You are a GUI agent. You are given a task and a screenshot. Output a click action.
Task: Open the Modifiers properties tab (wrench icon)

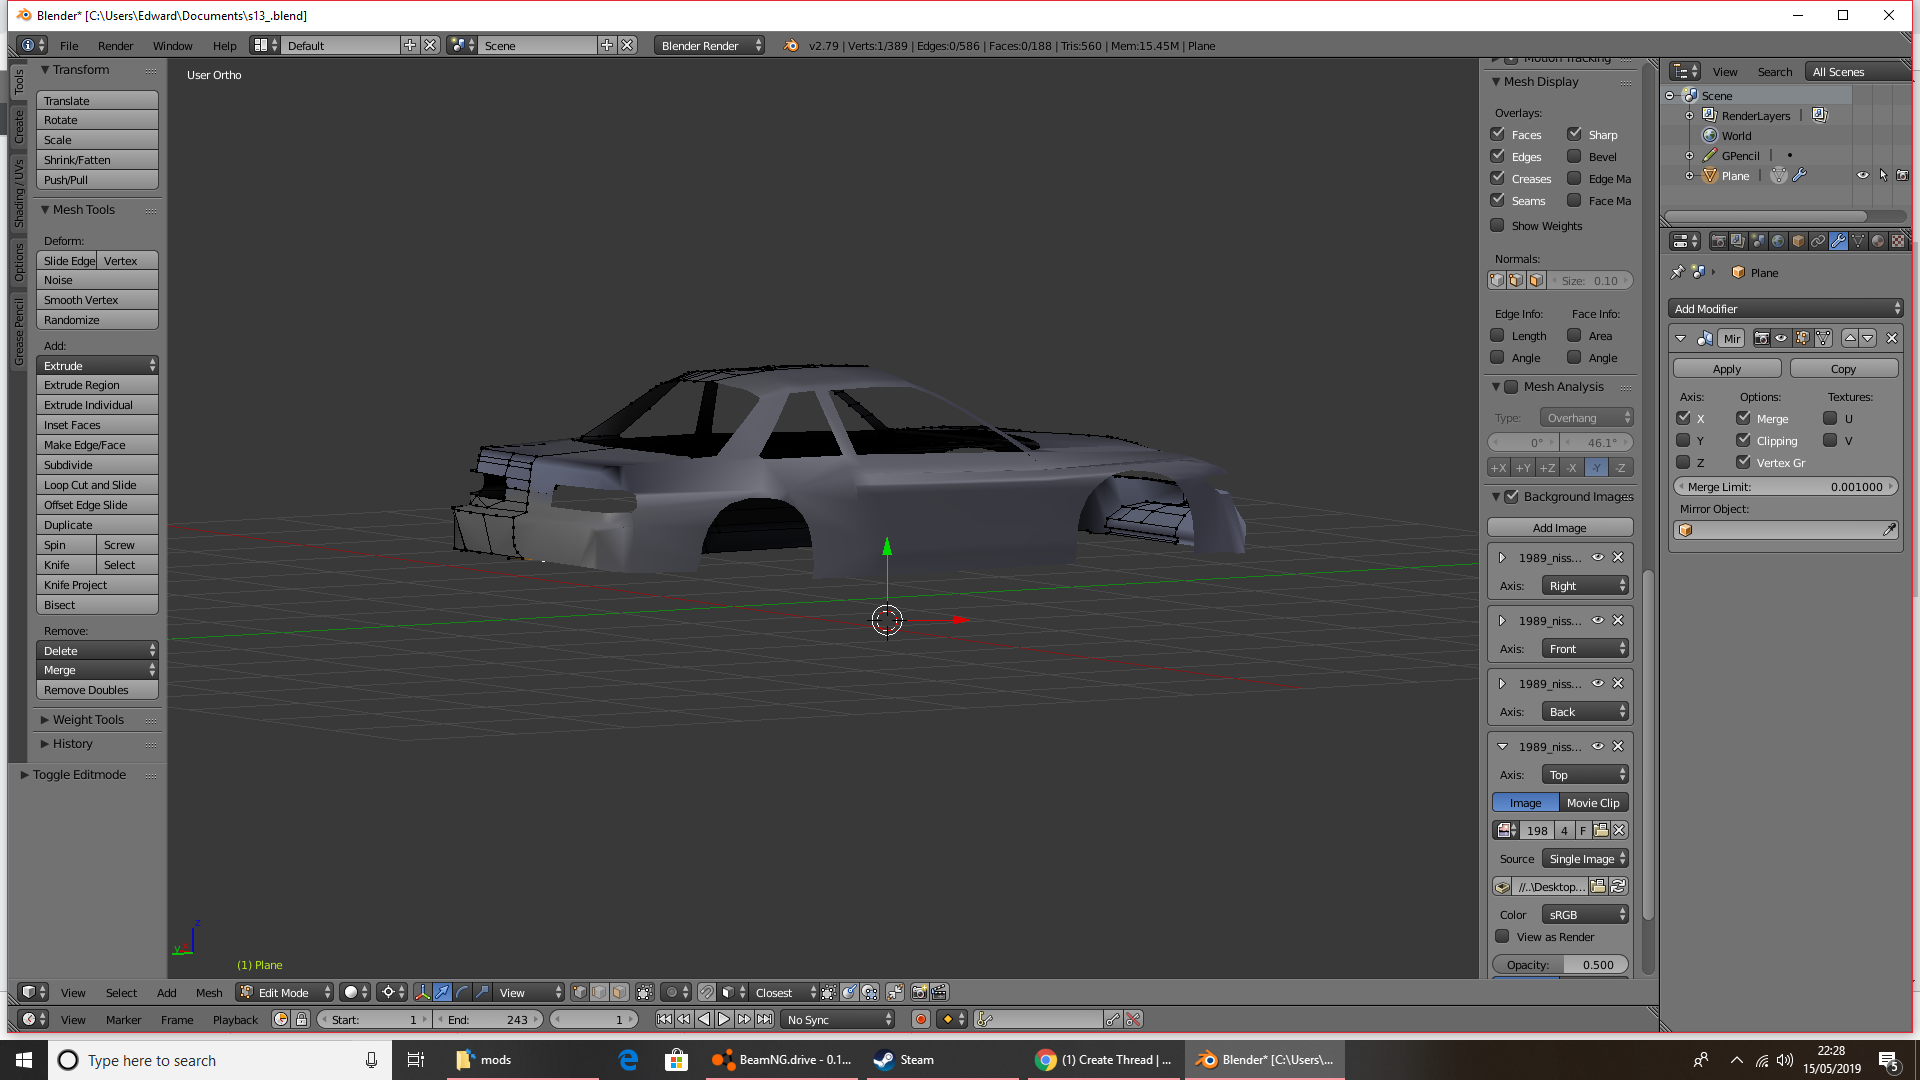tap(1838, 241)
